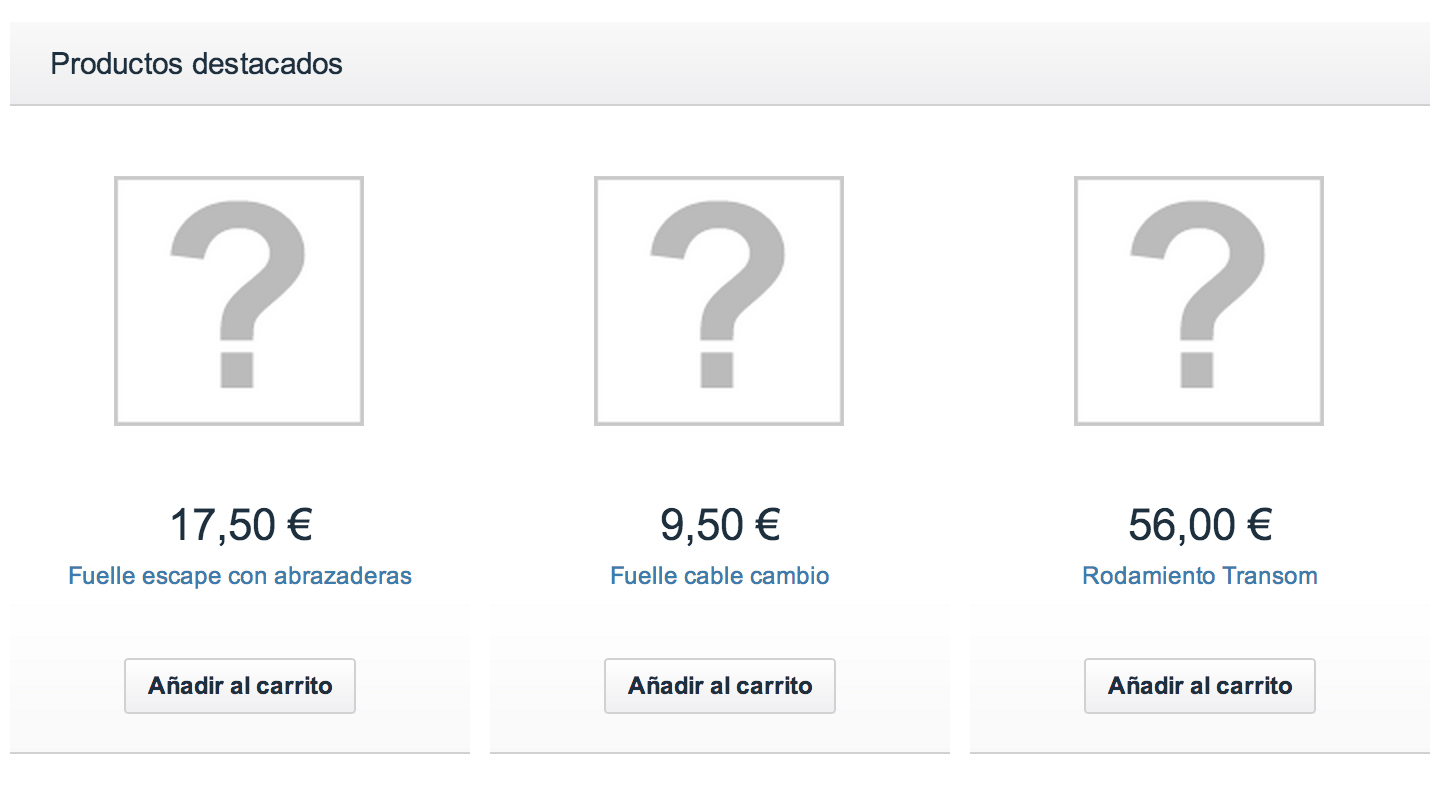Click the question mark icon for Fuelle escape
Image resolution: width=1456 pixels, height=792 pixels.
[x=238, y=290]
